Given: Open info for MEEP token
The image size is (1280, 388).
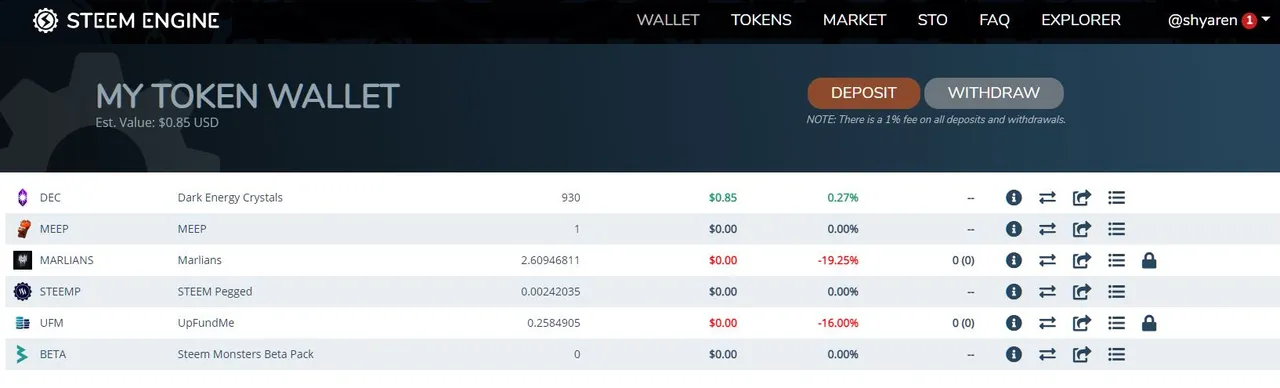Looking at the screenshot, I should pyautogui.click(x=1013, y=229).
